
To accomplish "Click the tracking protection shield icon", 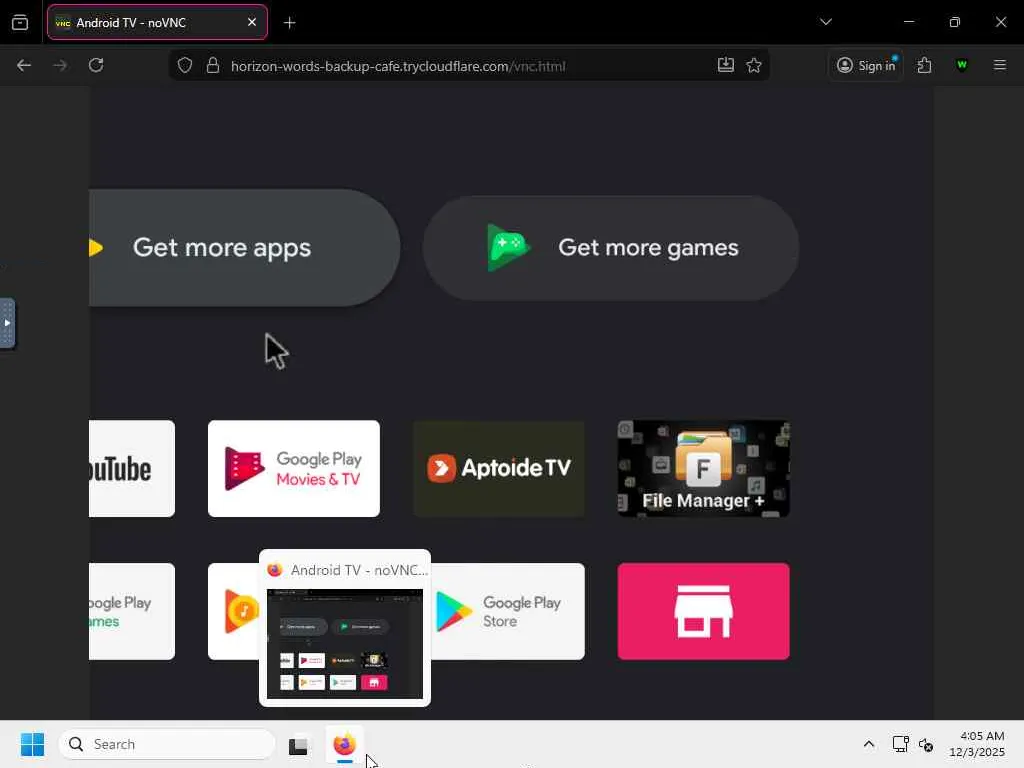I will tap(185, 65).
